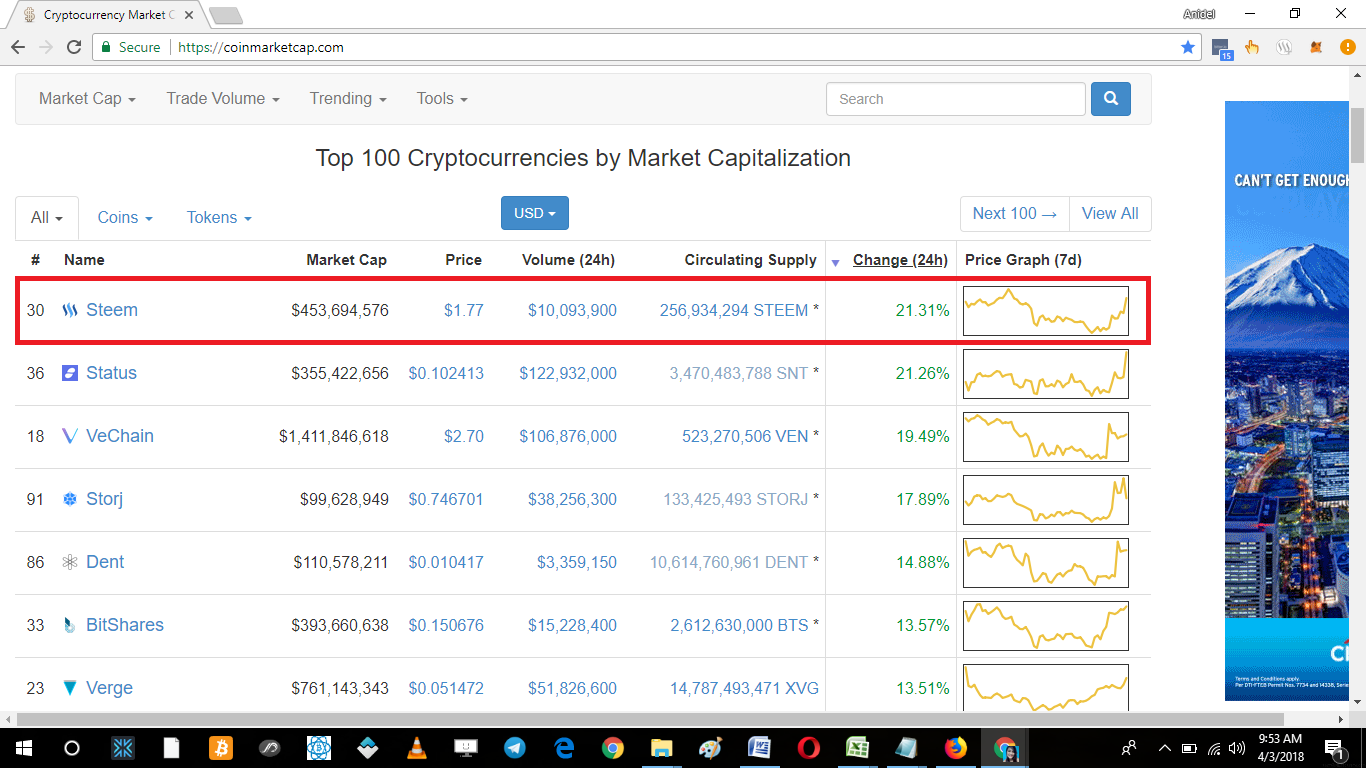The image size is (1366, 774).
Task: Bookmark the page with the star icon
Action: [1188, 47]
